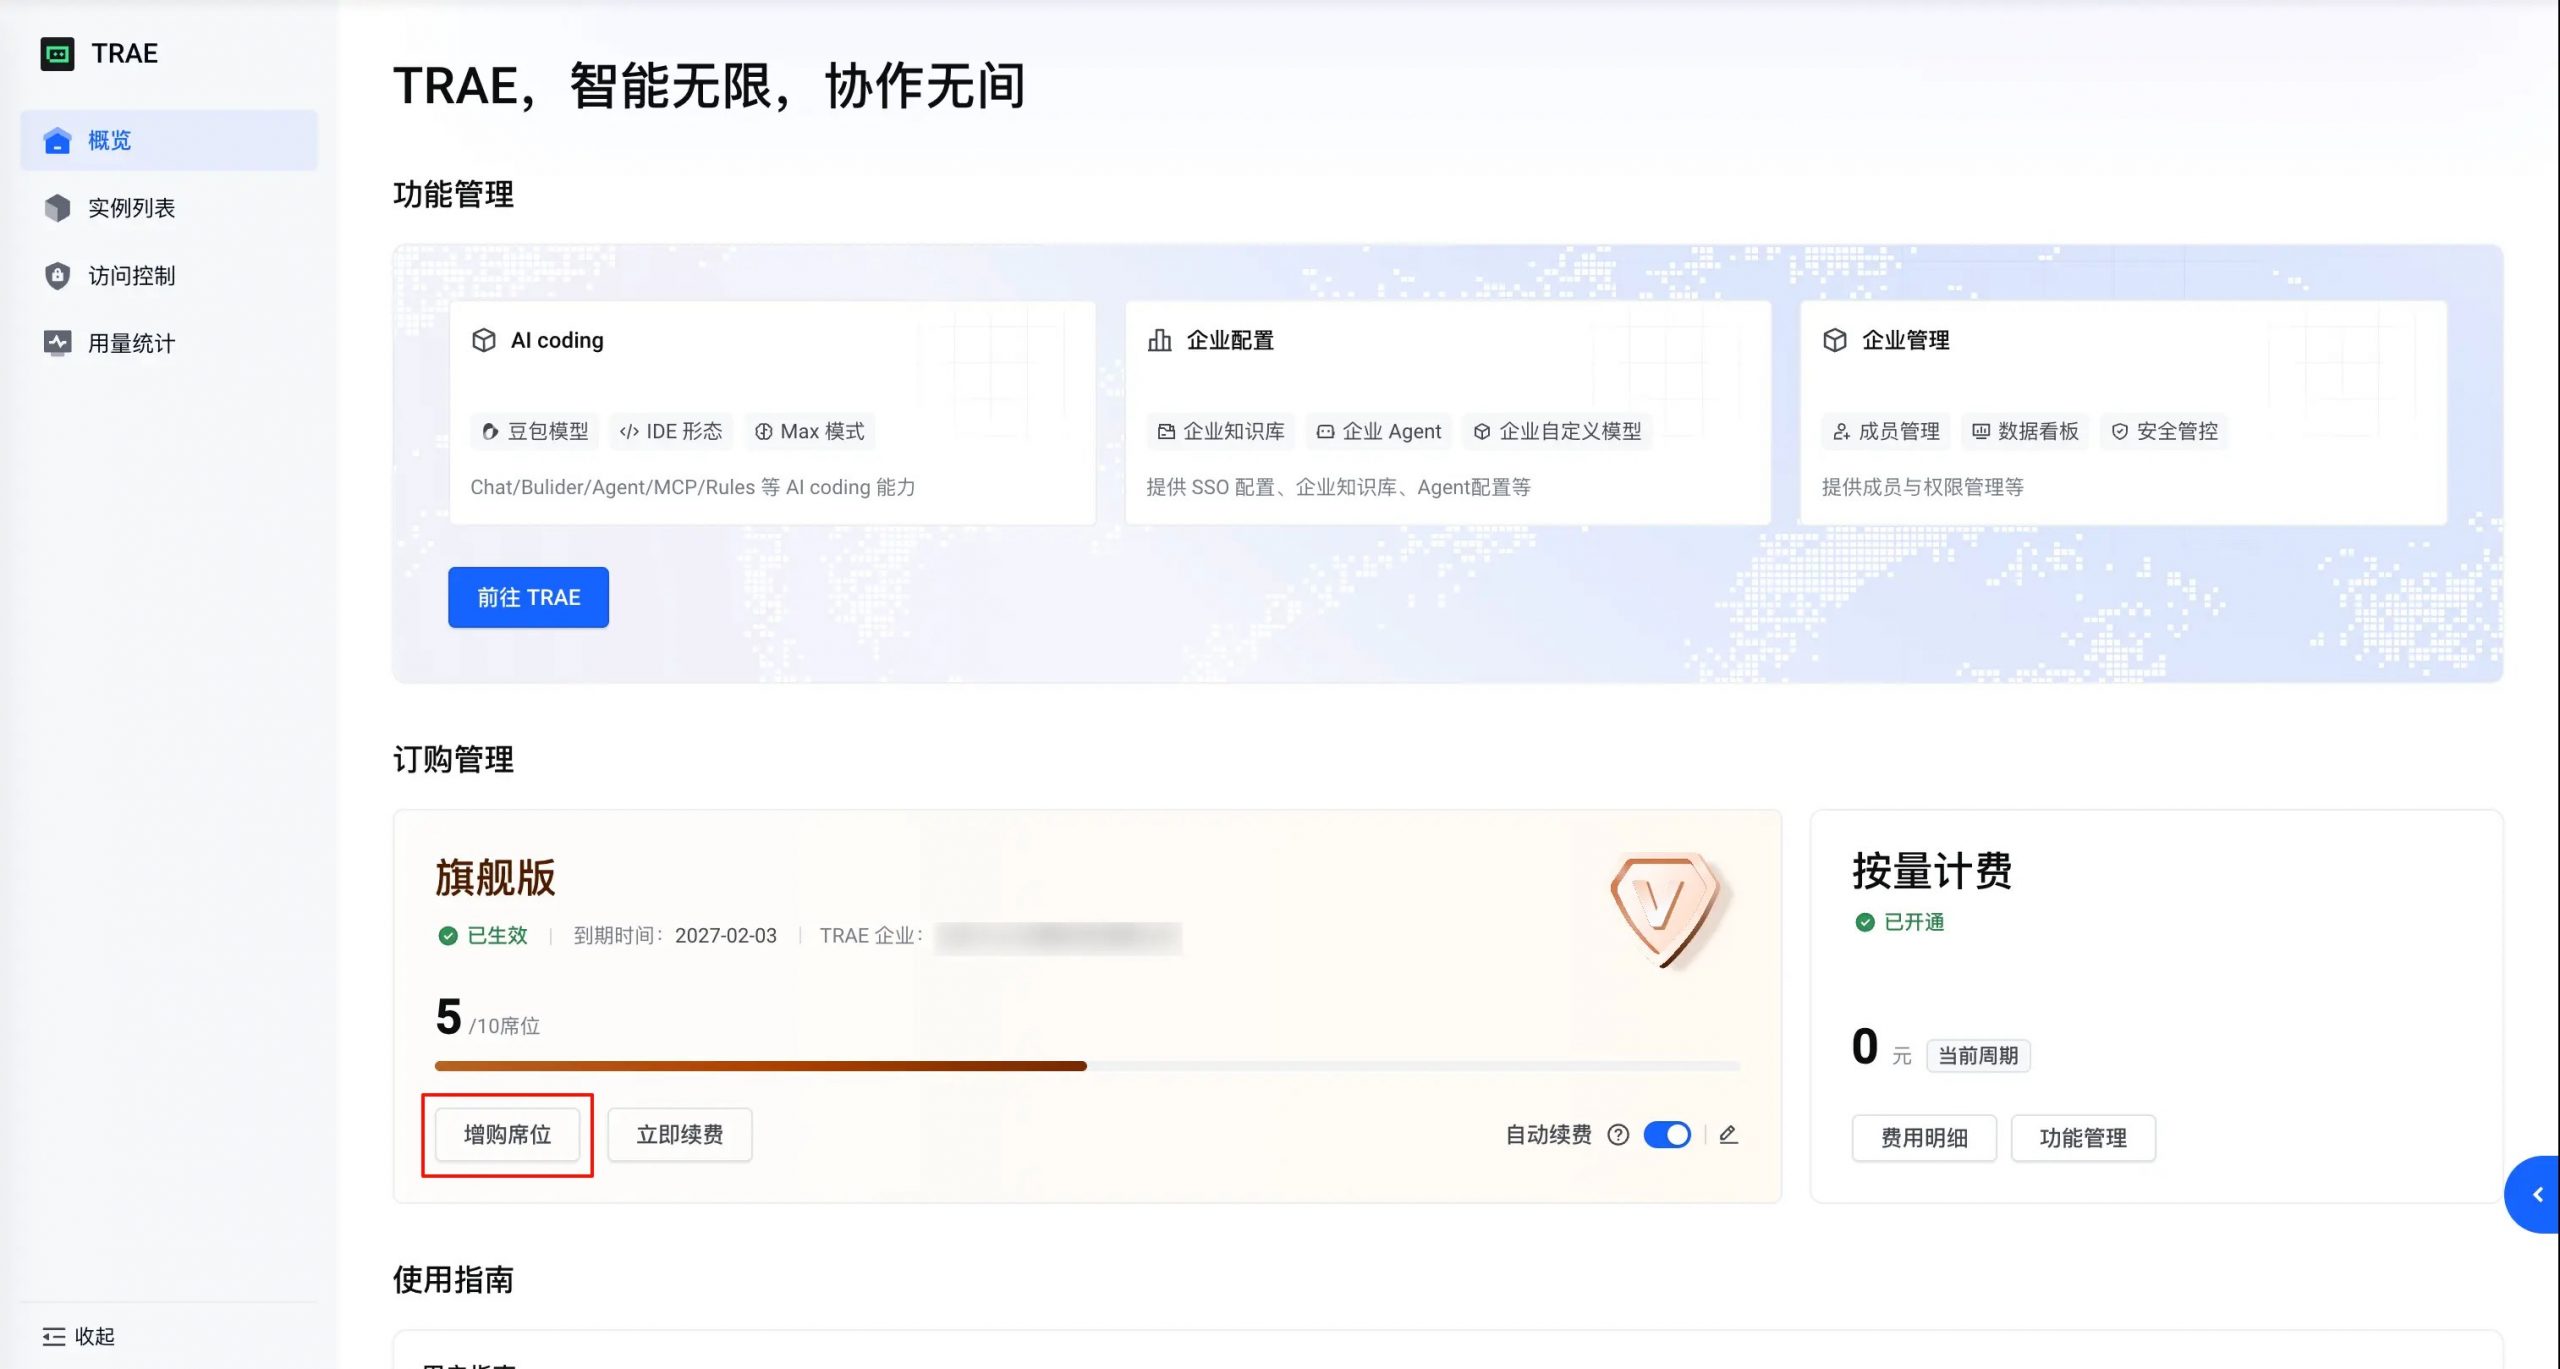This screenshot has width=2560, height=1369.
Task: Collapse the sidebar with 收起
Action: [x=79, y=1336]
